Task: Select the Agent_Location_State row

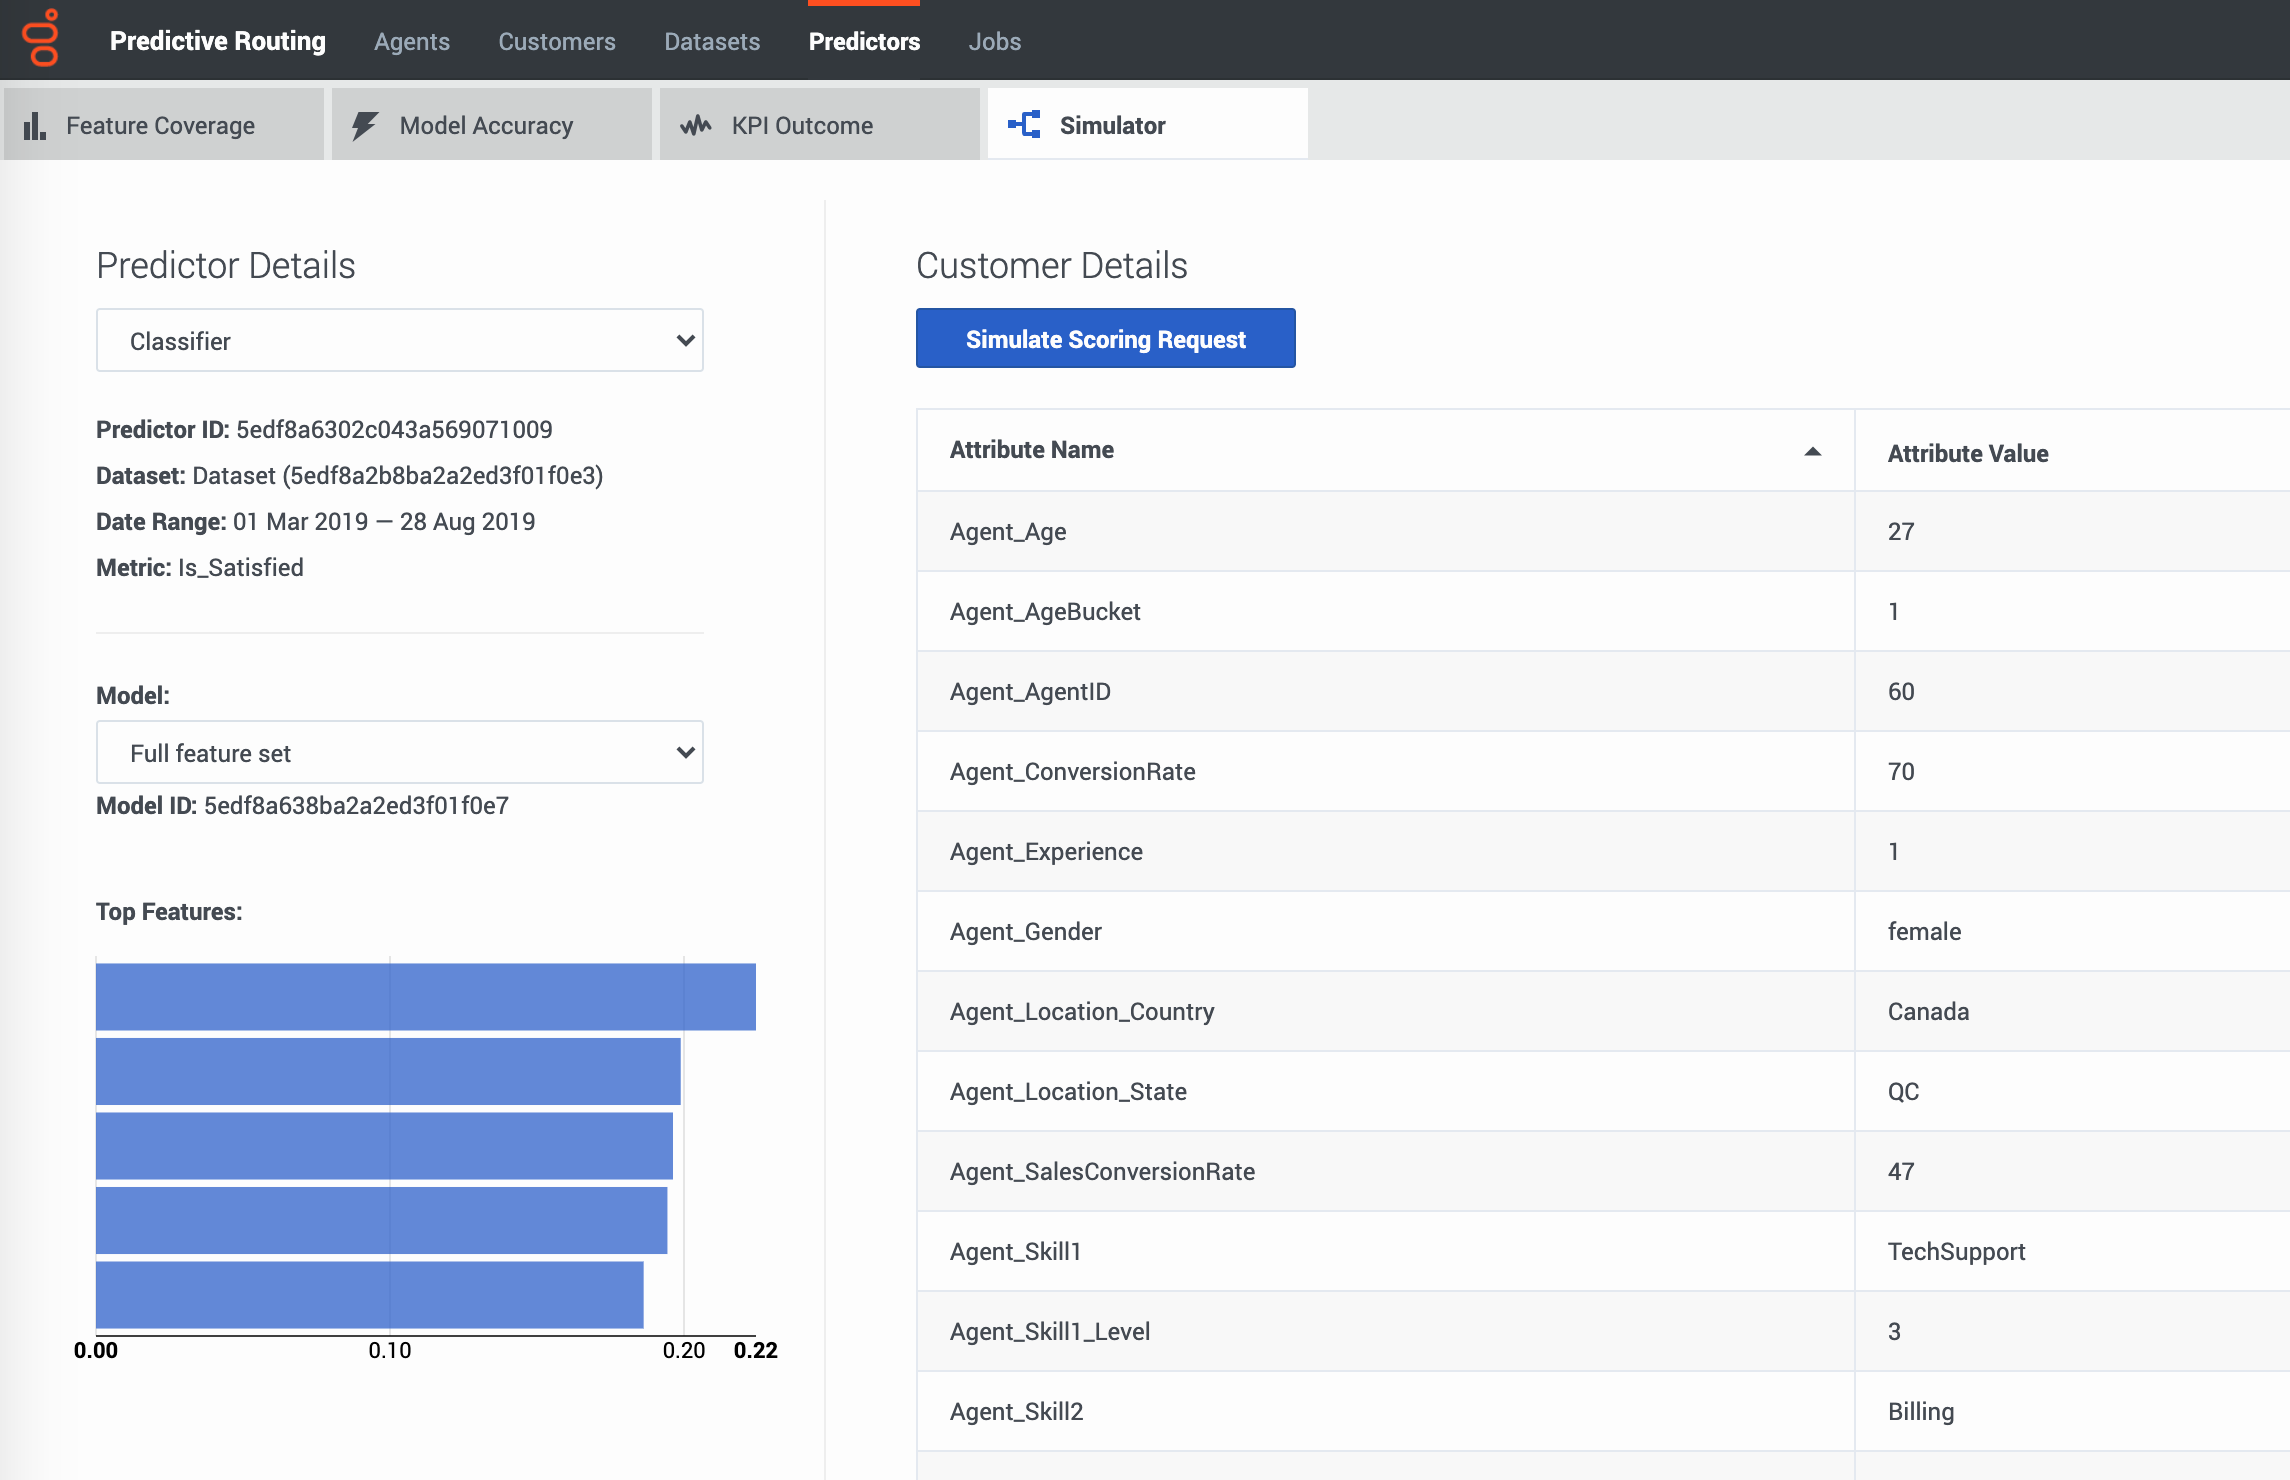Action: pos(1603,1091)
